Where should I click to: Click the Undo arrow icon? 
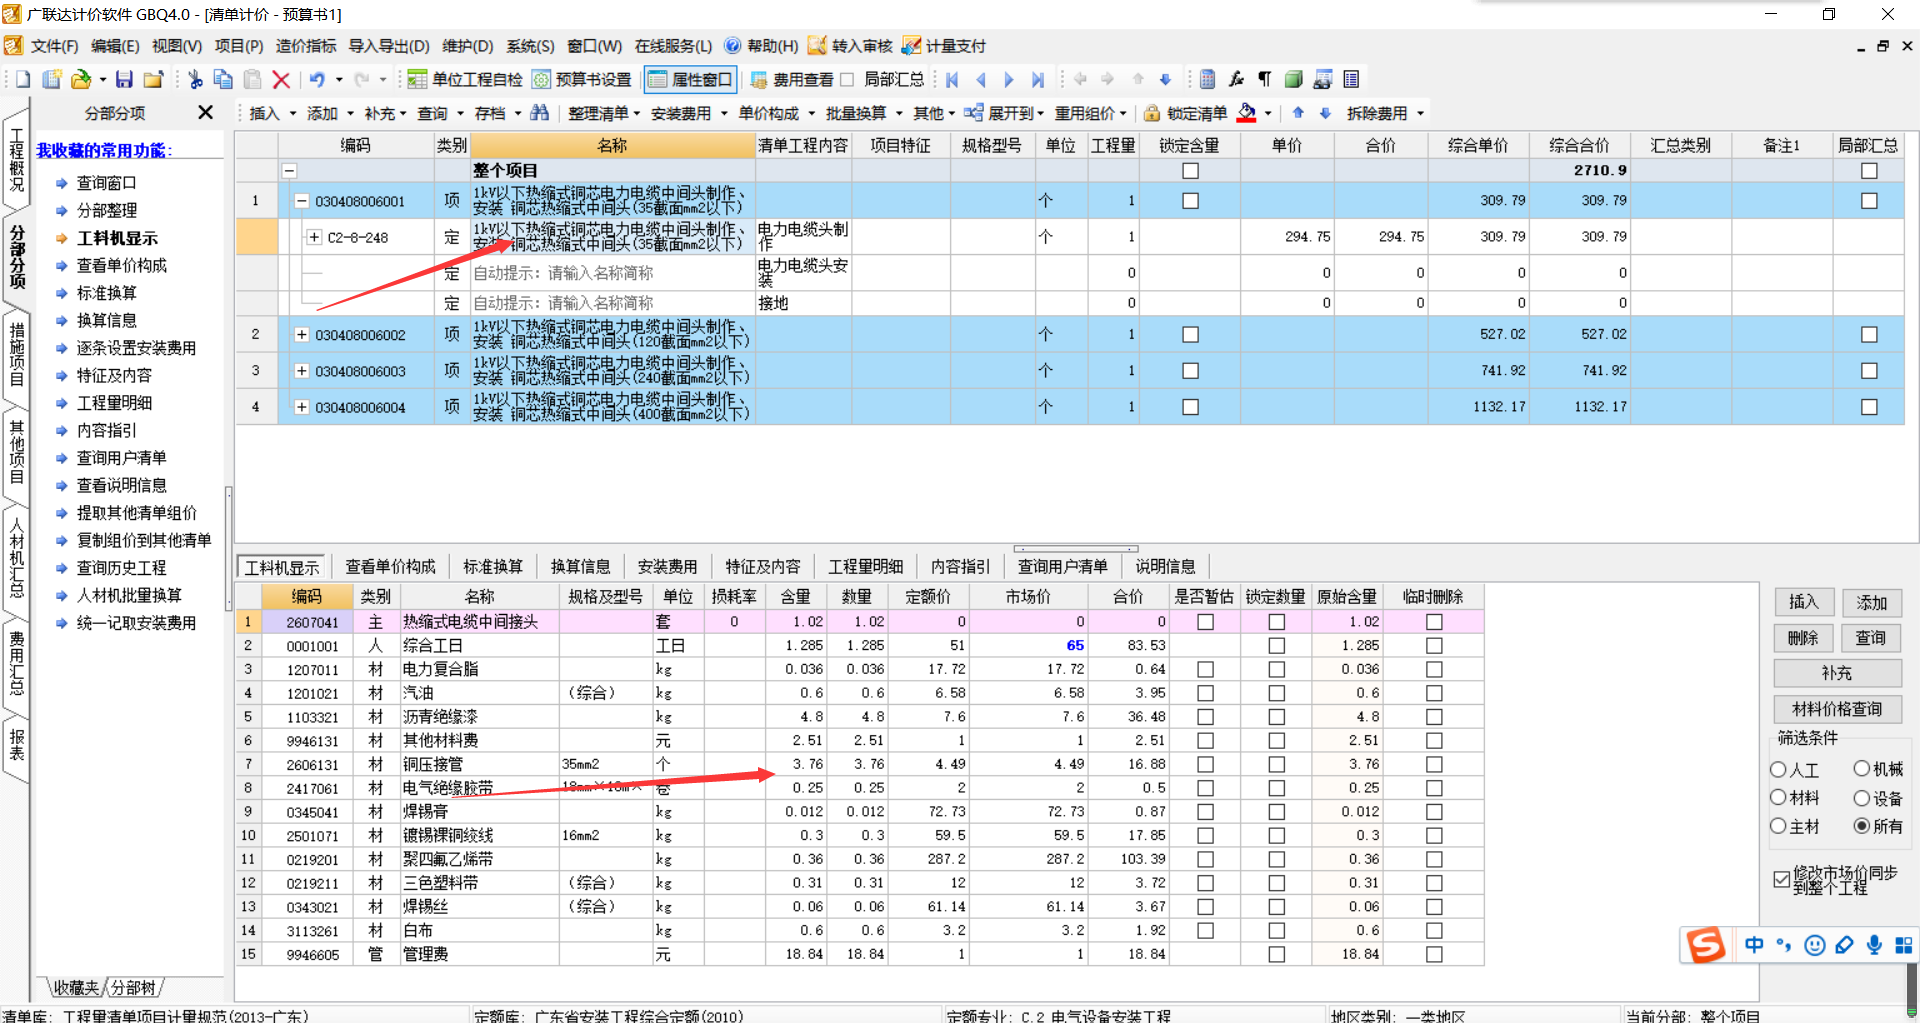317,80
